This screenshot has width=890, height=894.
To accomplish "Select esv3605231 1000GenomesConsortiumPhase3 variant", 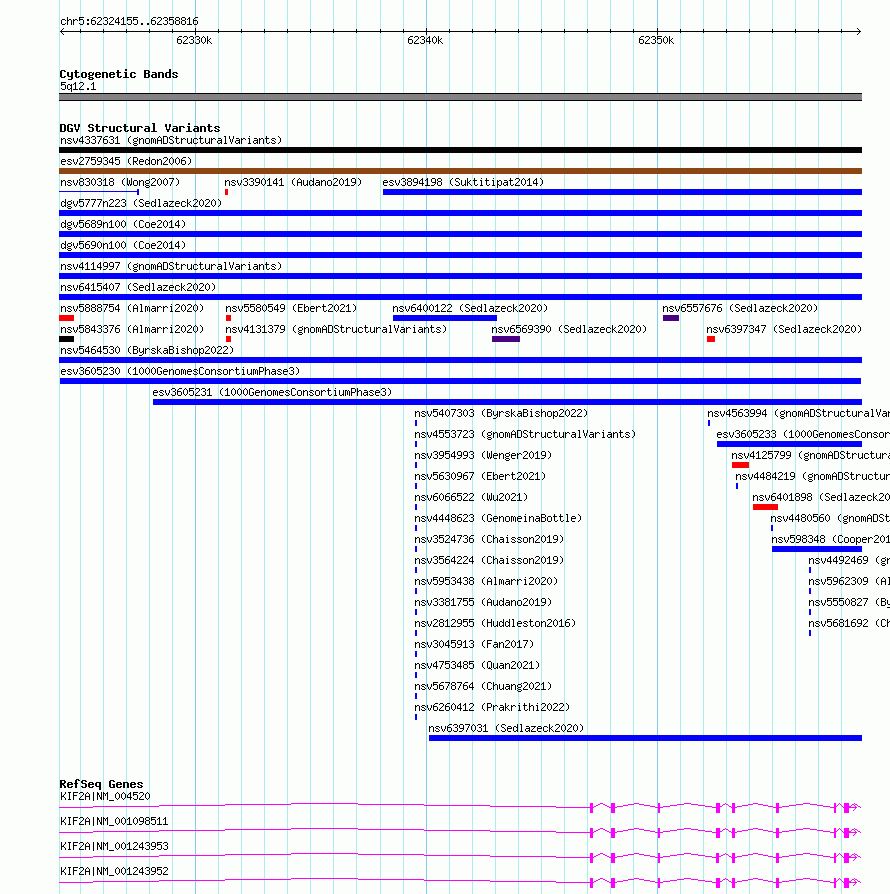I will pyautogui.click(x=272, y=392).
